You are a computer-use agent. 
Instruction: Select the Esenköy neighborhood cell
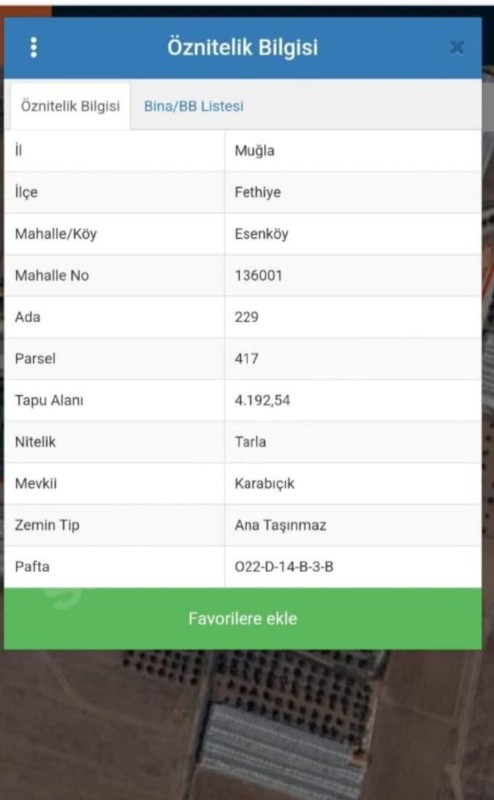pos(353,234)
